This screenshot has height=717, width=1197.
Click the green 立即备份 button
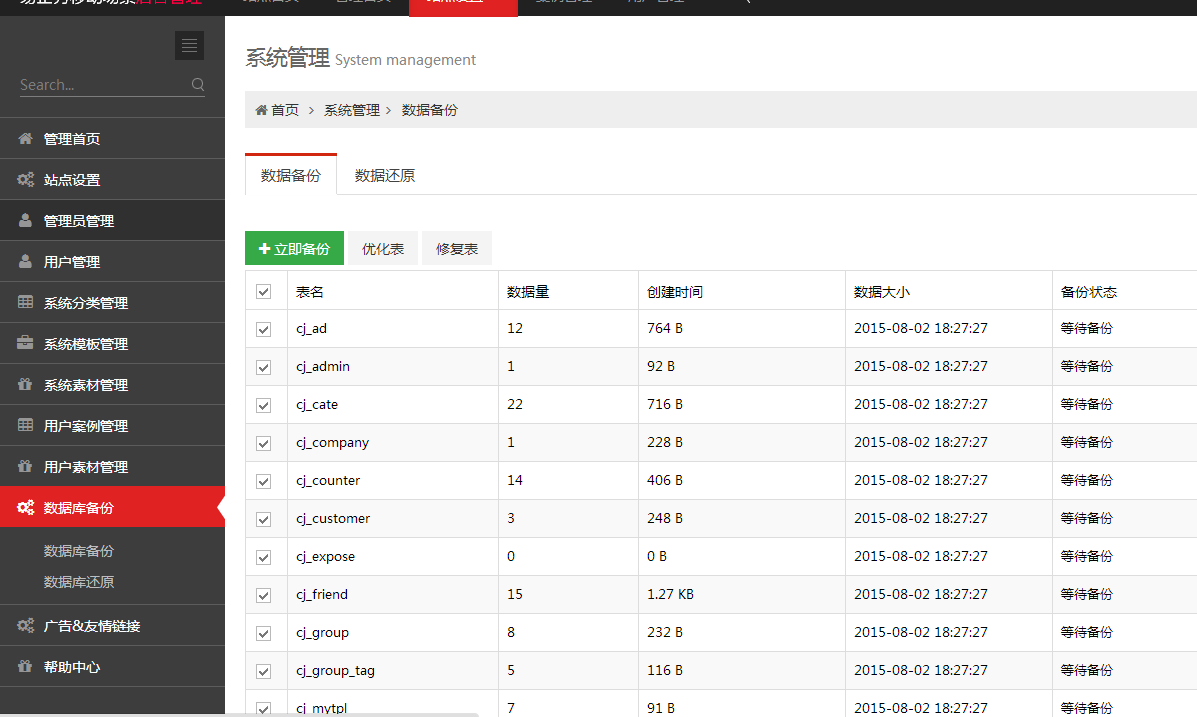click(294, 249)
